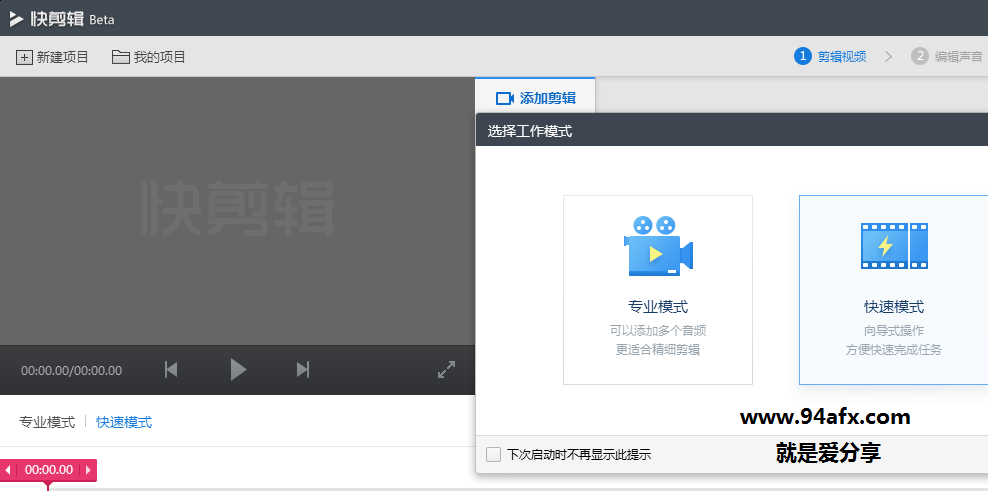Click the 新建项目 plus icon
The width and height of the screenshot is (988, 491).
(24, 57)
